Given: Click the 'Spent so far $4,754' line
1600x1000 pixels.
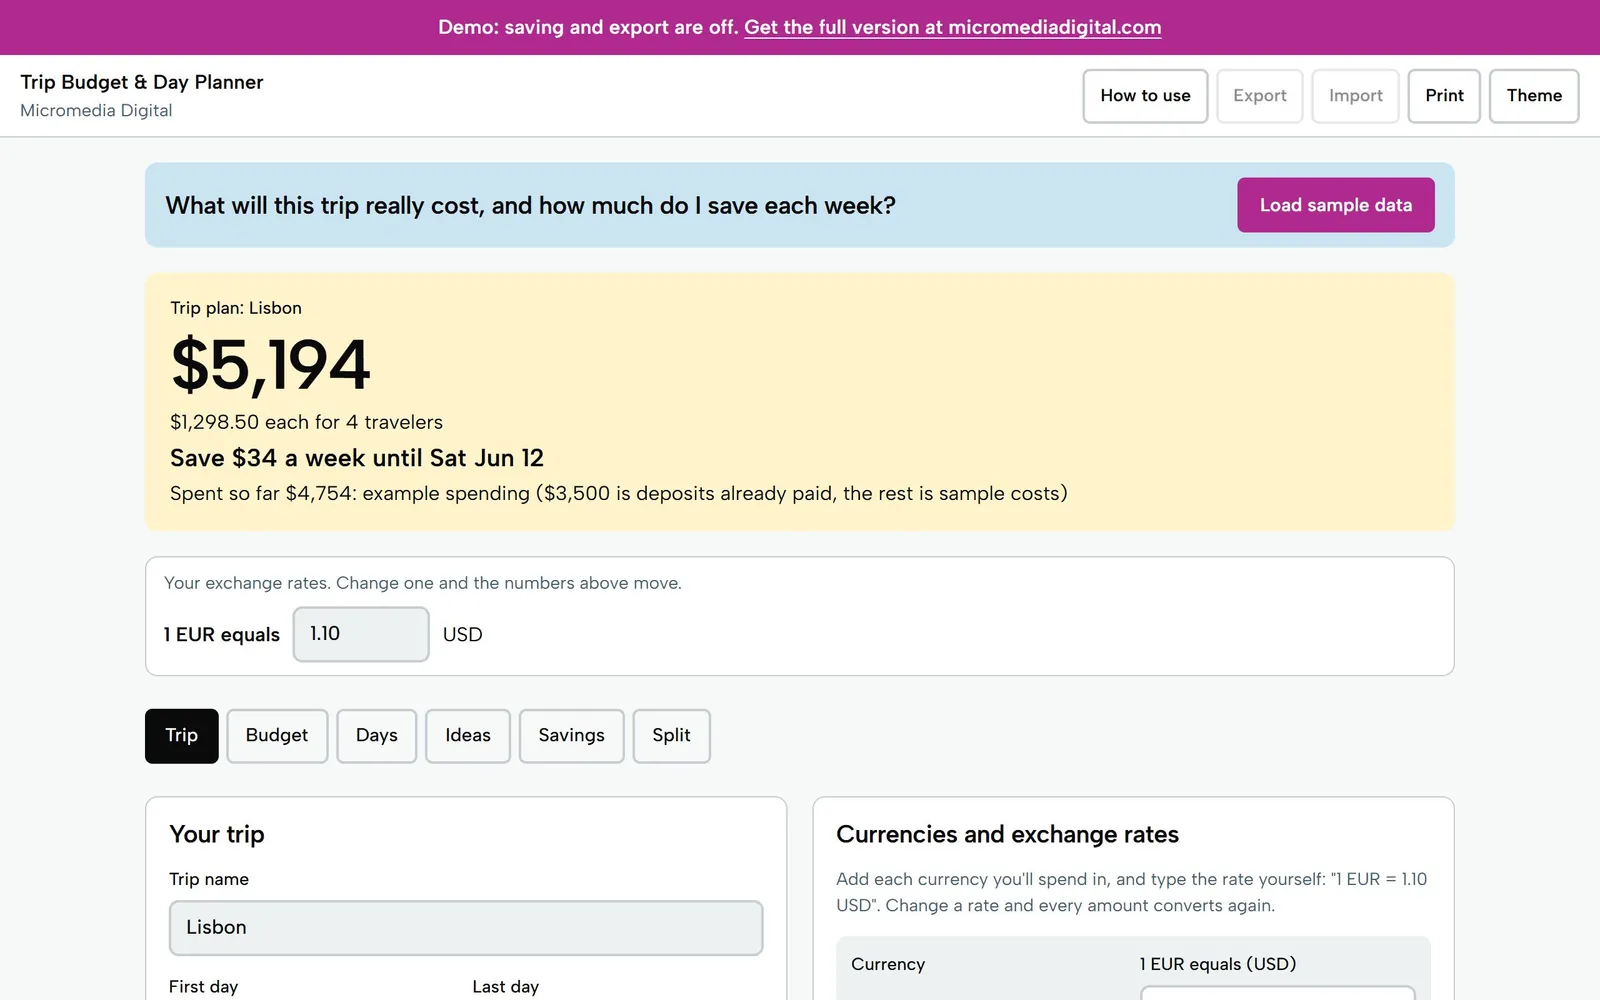Looking at the screenshot, I should pos(618,493).
